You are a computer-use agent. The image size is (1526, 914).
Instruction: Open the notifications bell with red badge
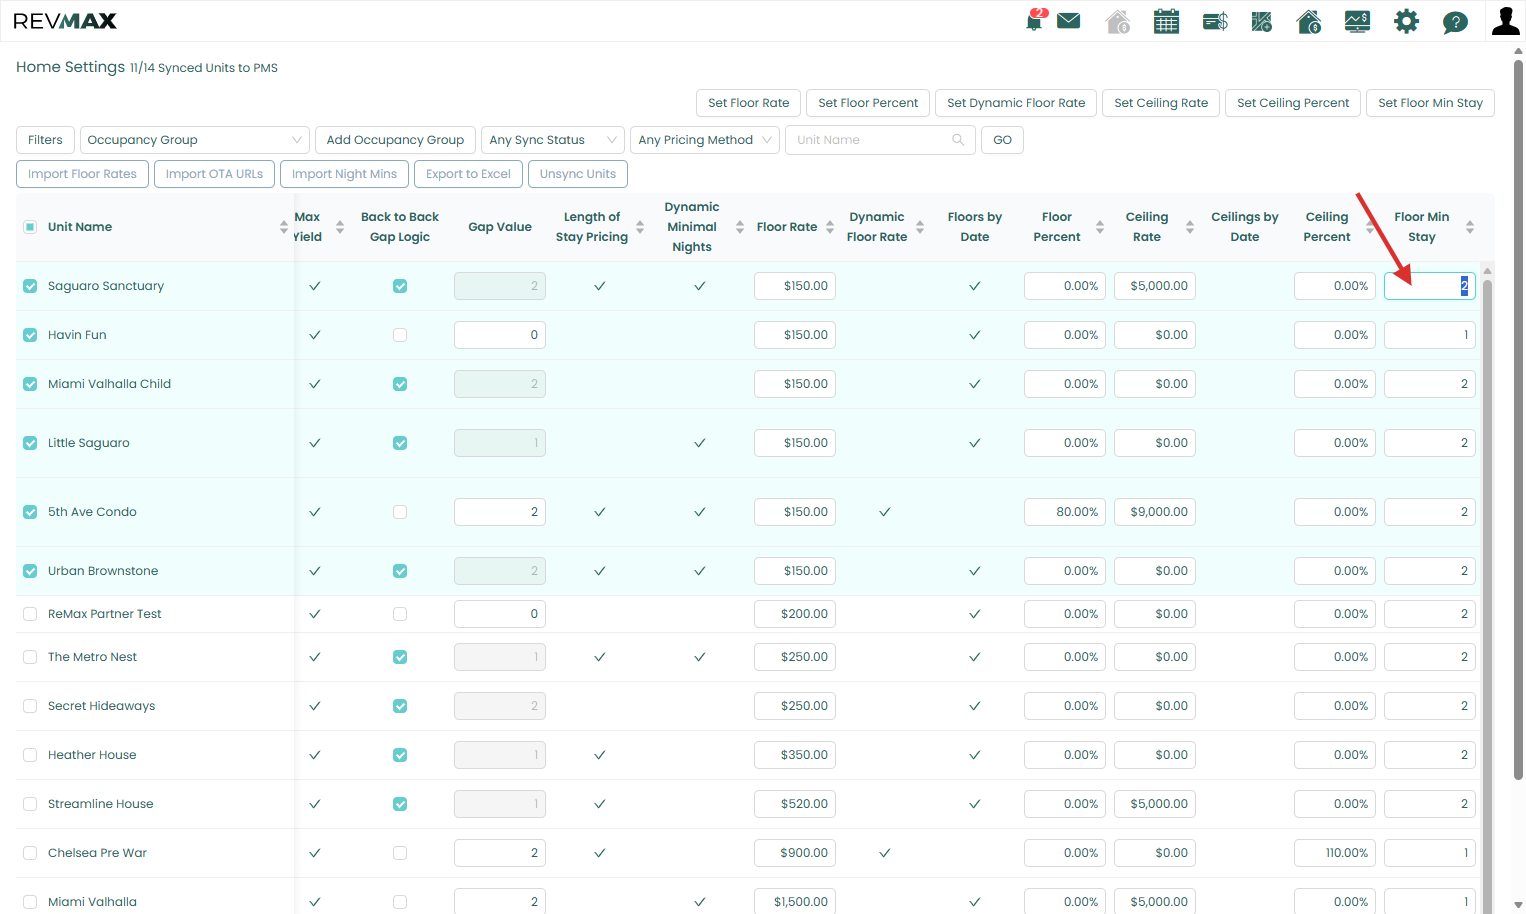[x=1035, y=21]
